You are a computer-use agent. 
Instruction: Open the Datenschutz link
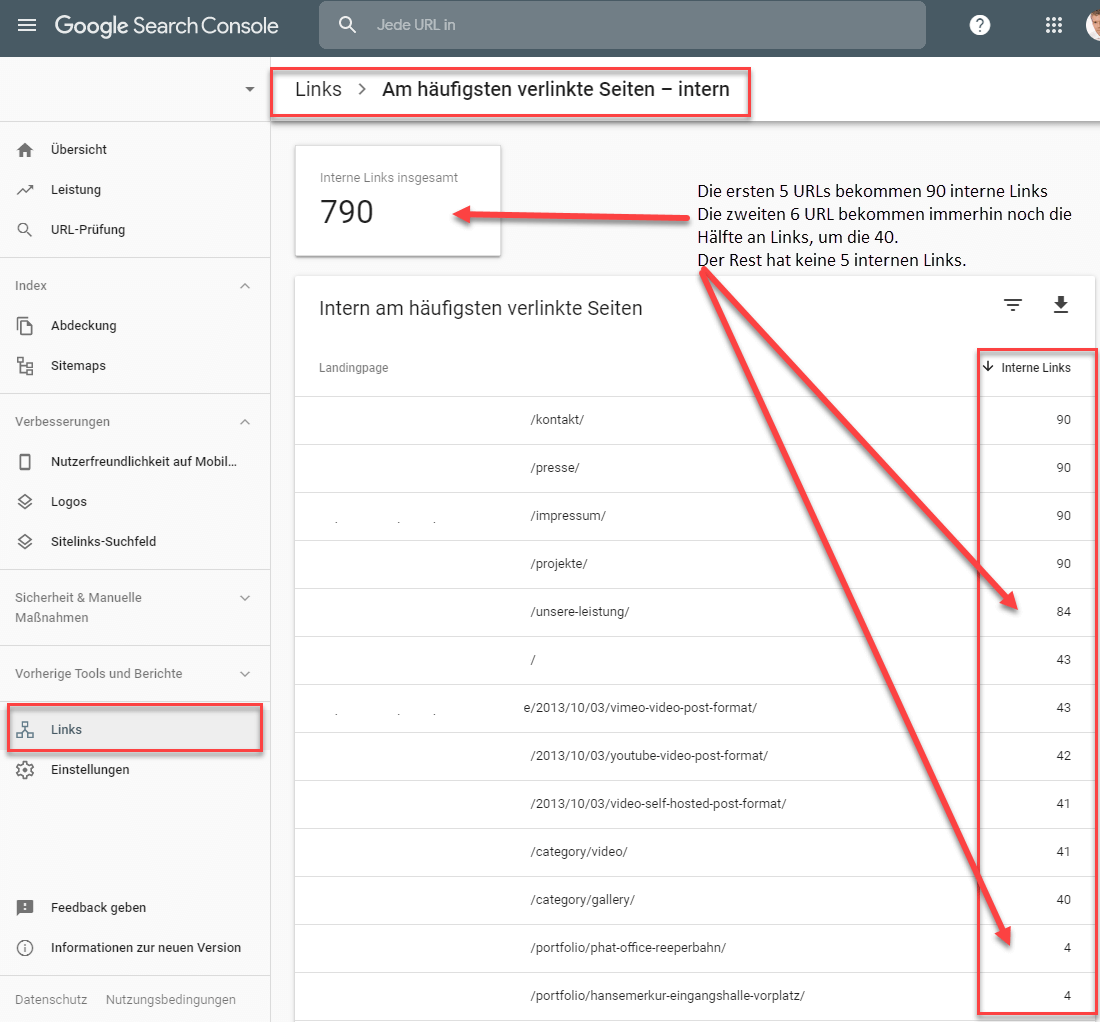[x=51, y=1000]
